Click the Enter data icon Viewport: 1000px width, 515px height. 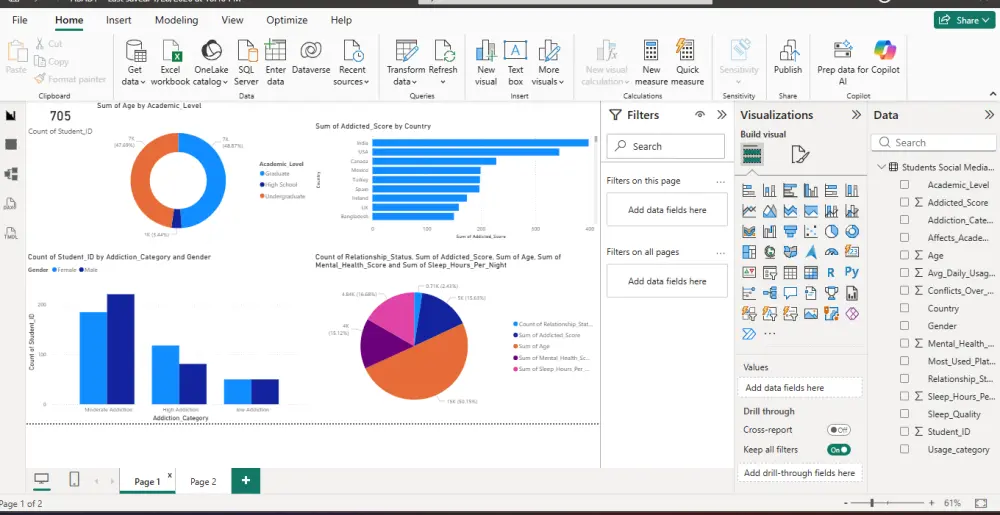pos(276,51)
